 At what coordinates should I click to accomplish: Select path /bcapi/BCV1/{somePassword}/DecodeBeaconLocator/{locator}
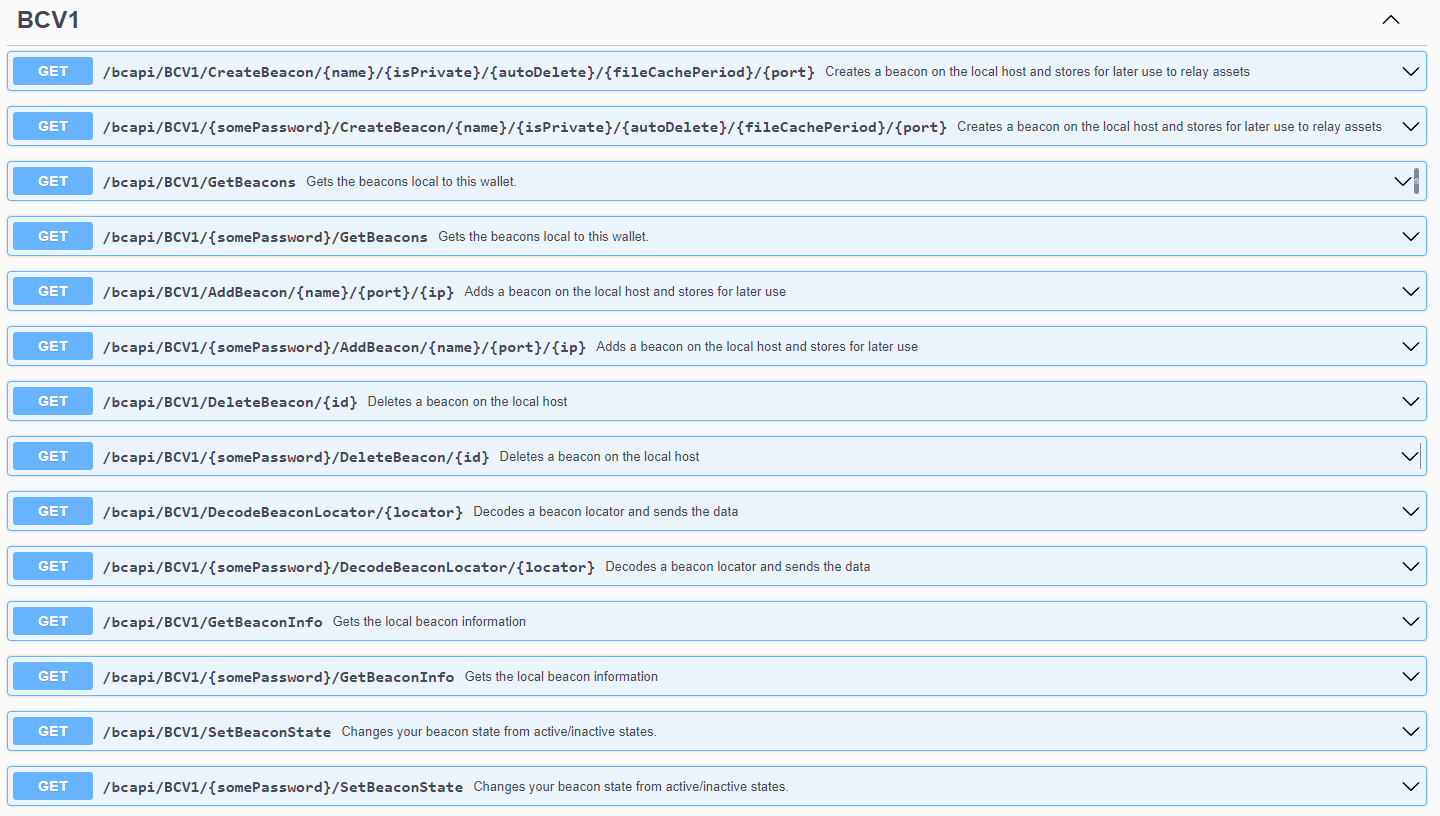point(349,567)
